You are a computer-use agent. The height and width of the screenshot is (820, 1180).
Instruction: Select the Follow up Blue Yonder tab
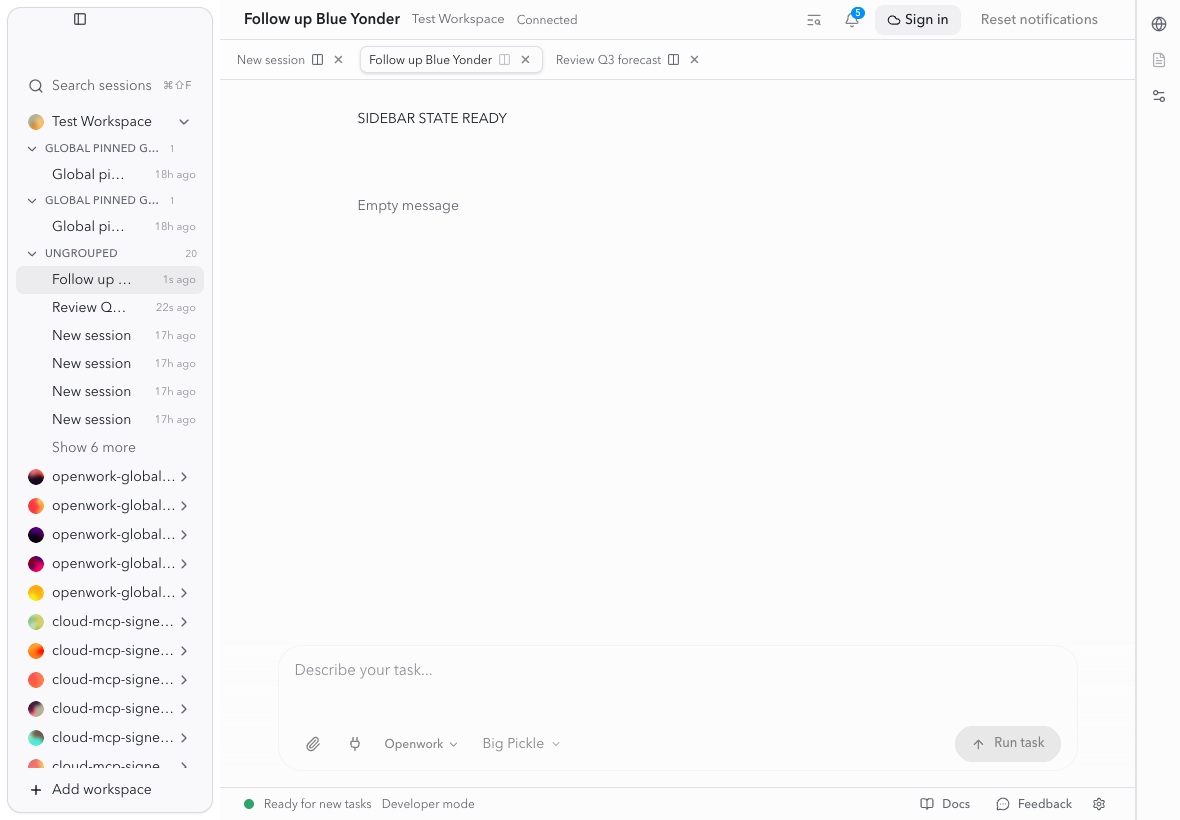pyautogui.click(x=430, y=59)
